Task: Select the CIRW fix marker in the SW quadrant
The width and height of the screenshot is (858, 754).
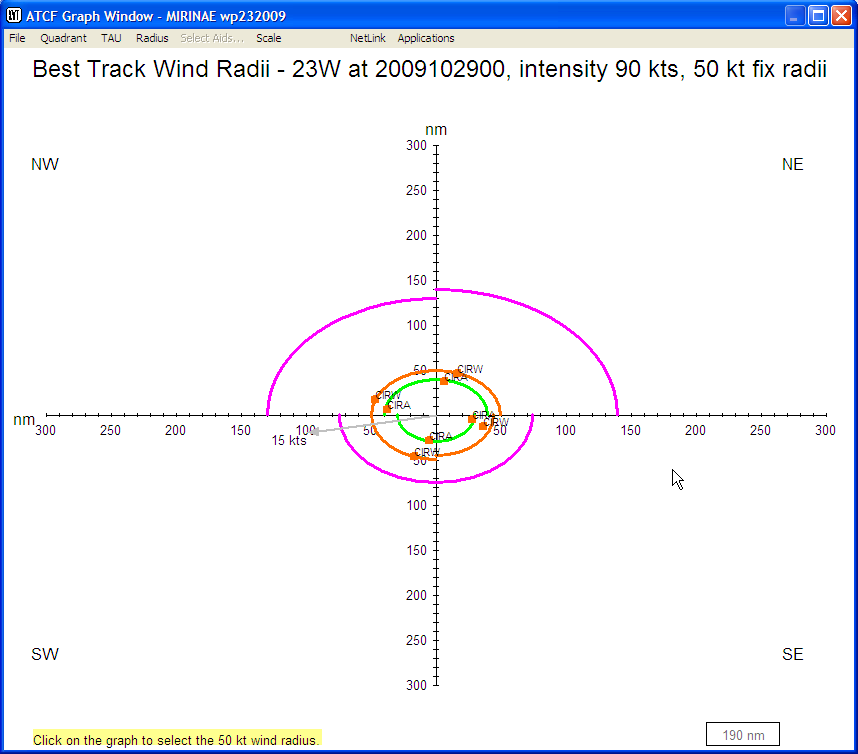Action: pos(413,456)
